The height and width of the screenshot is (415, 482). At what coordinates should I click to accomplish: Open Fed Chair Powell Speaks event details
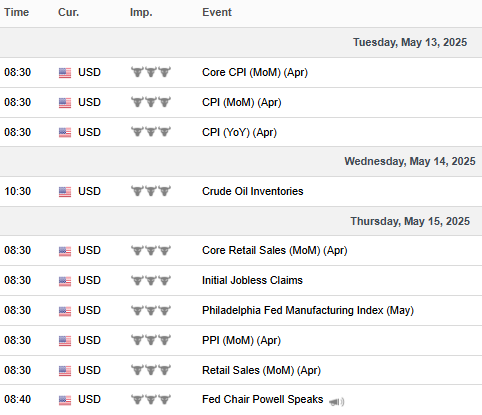pos(262,399)
